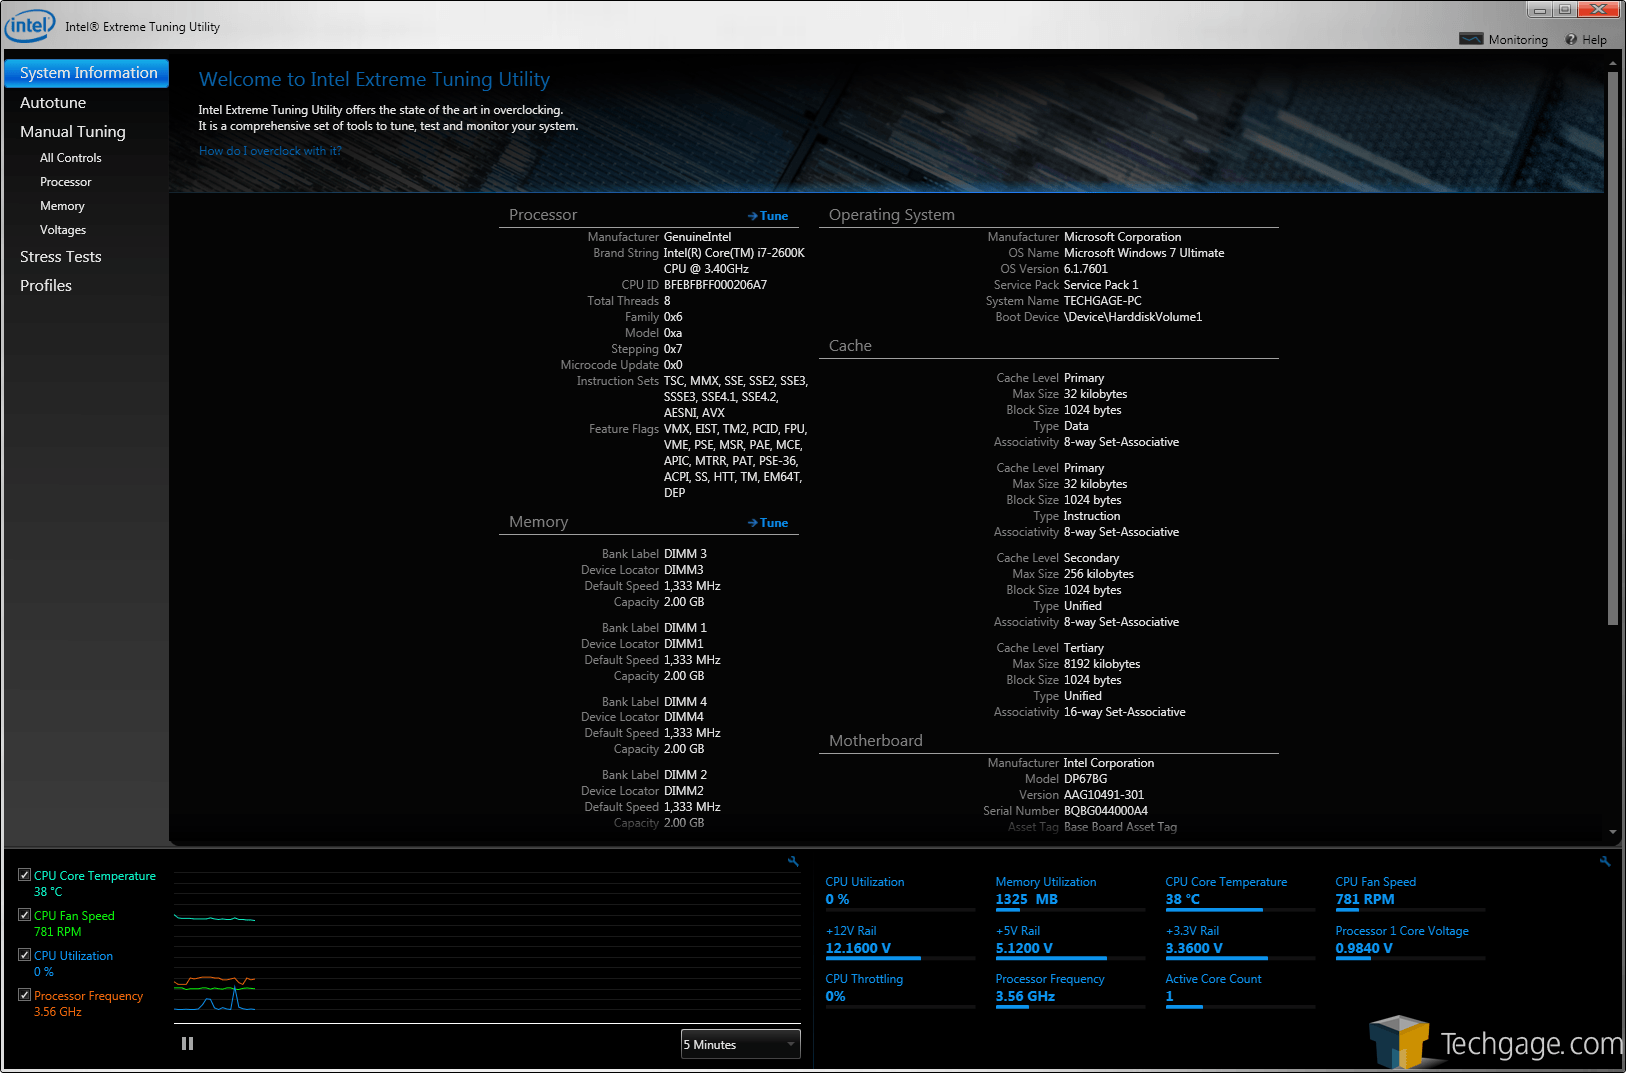This screenshot has width=1626, height=1073.
Task: Click Welcome to Intel Extreme Tuning Utility heading
Action: 374,79
